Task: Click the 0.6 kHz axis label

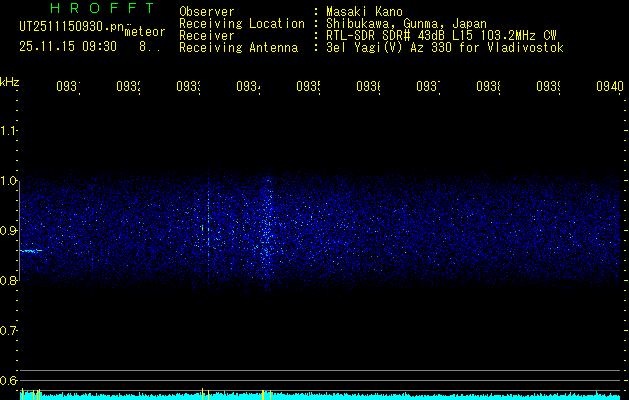Action: [8, 380]
